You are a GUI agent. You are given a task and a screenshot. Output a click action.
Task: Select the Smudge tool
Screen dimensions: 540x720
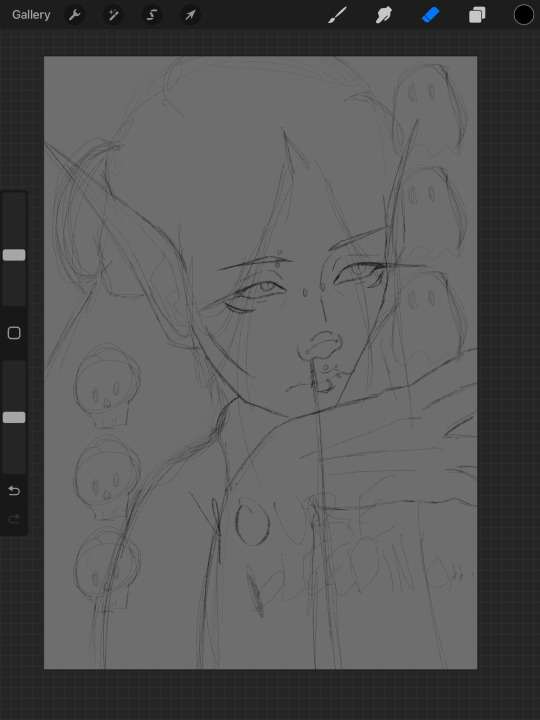(x=383, y=15)
